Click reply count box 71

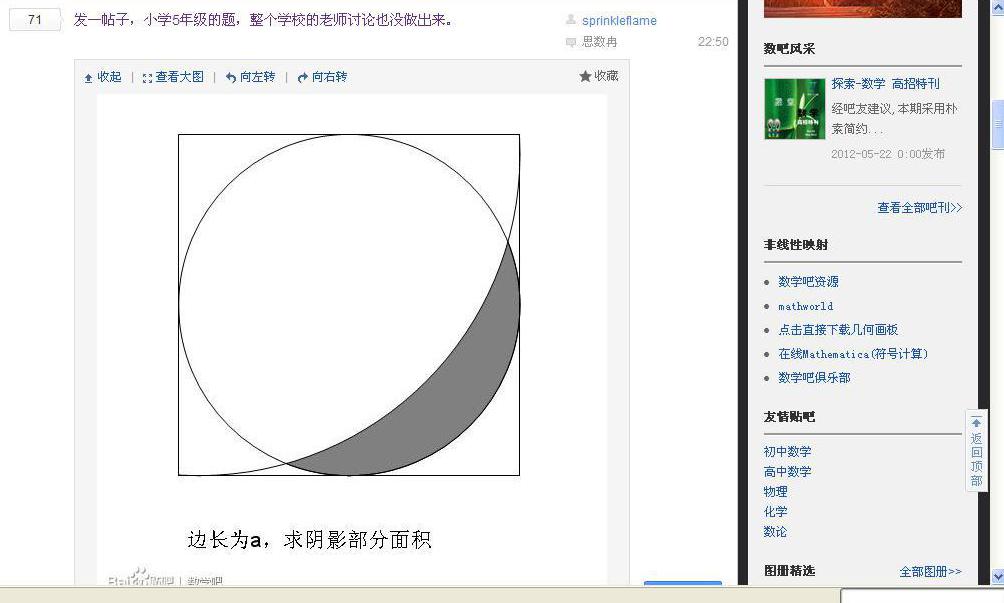[x=35, y=20]
